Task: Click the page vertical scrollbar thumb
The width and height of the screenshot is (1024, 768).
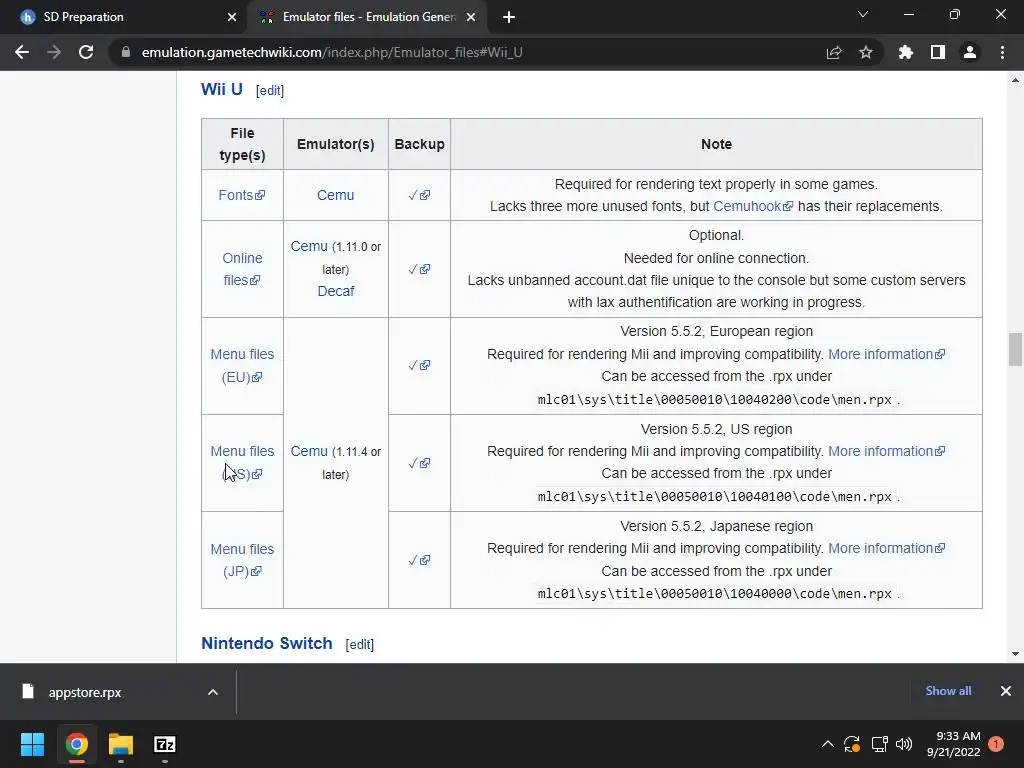Action: [x=1015, y=350]
